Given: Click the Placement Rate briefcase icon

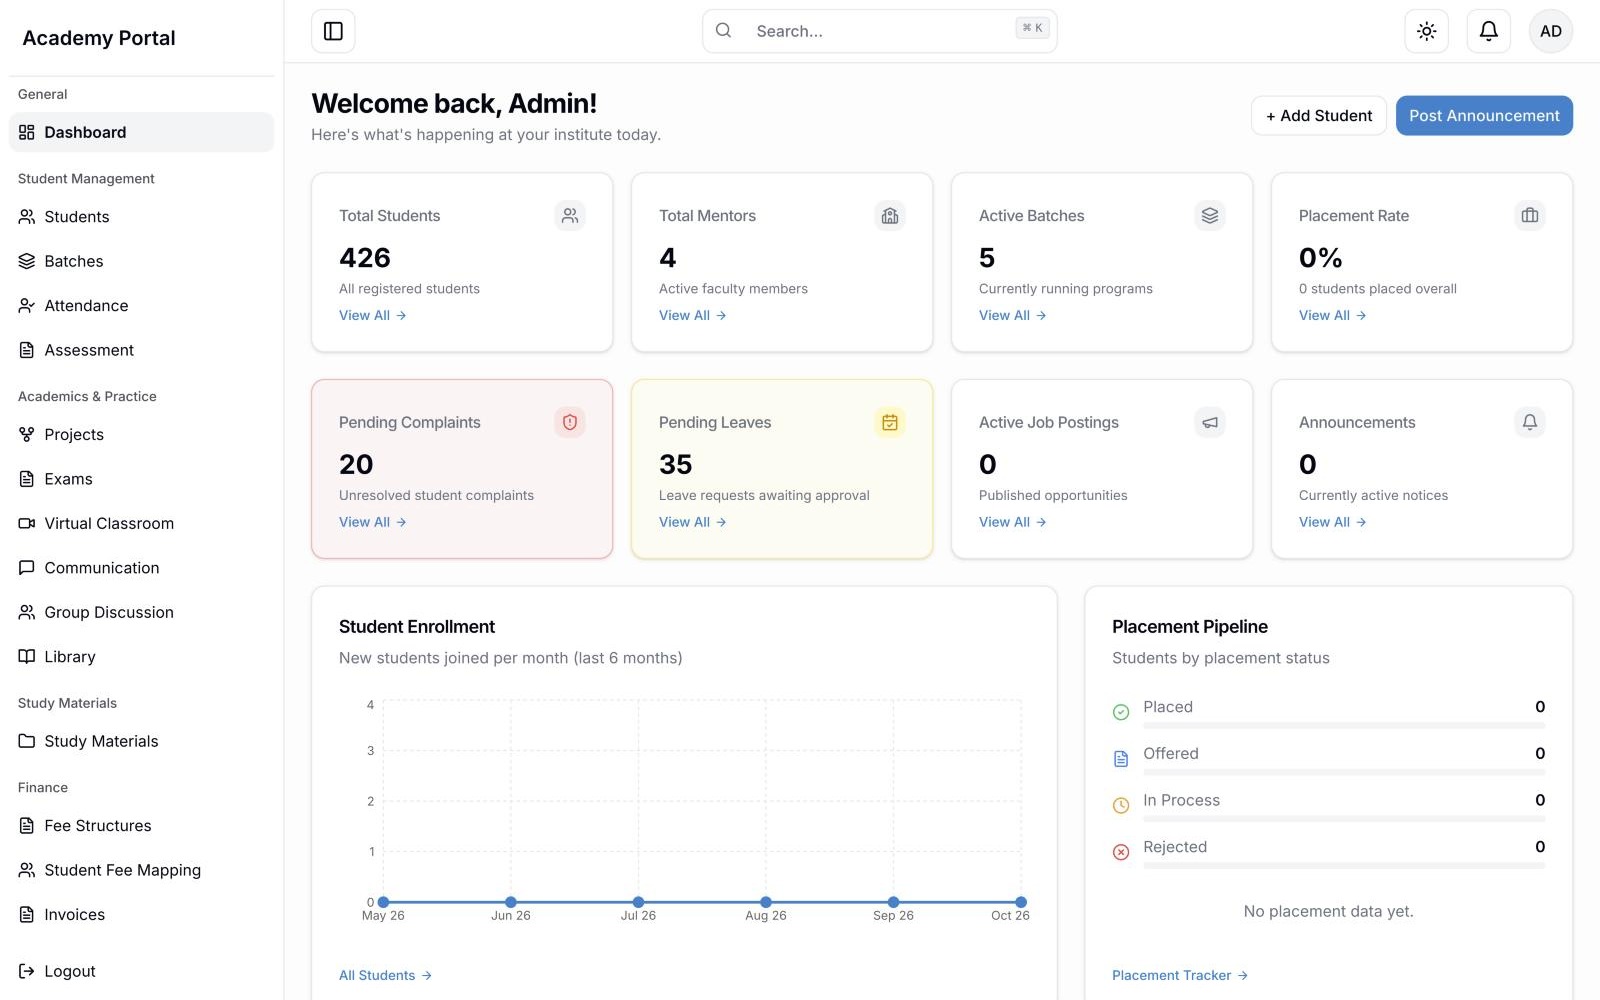Looking at the screenshot, I should click(1530, 216).
